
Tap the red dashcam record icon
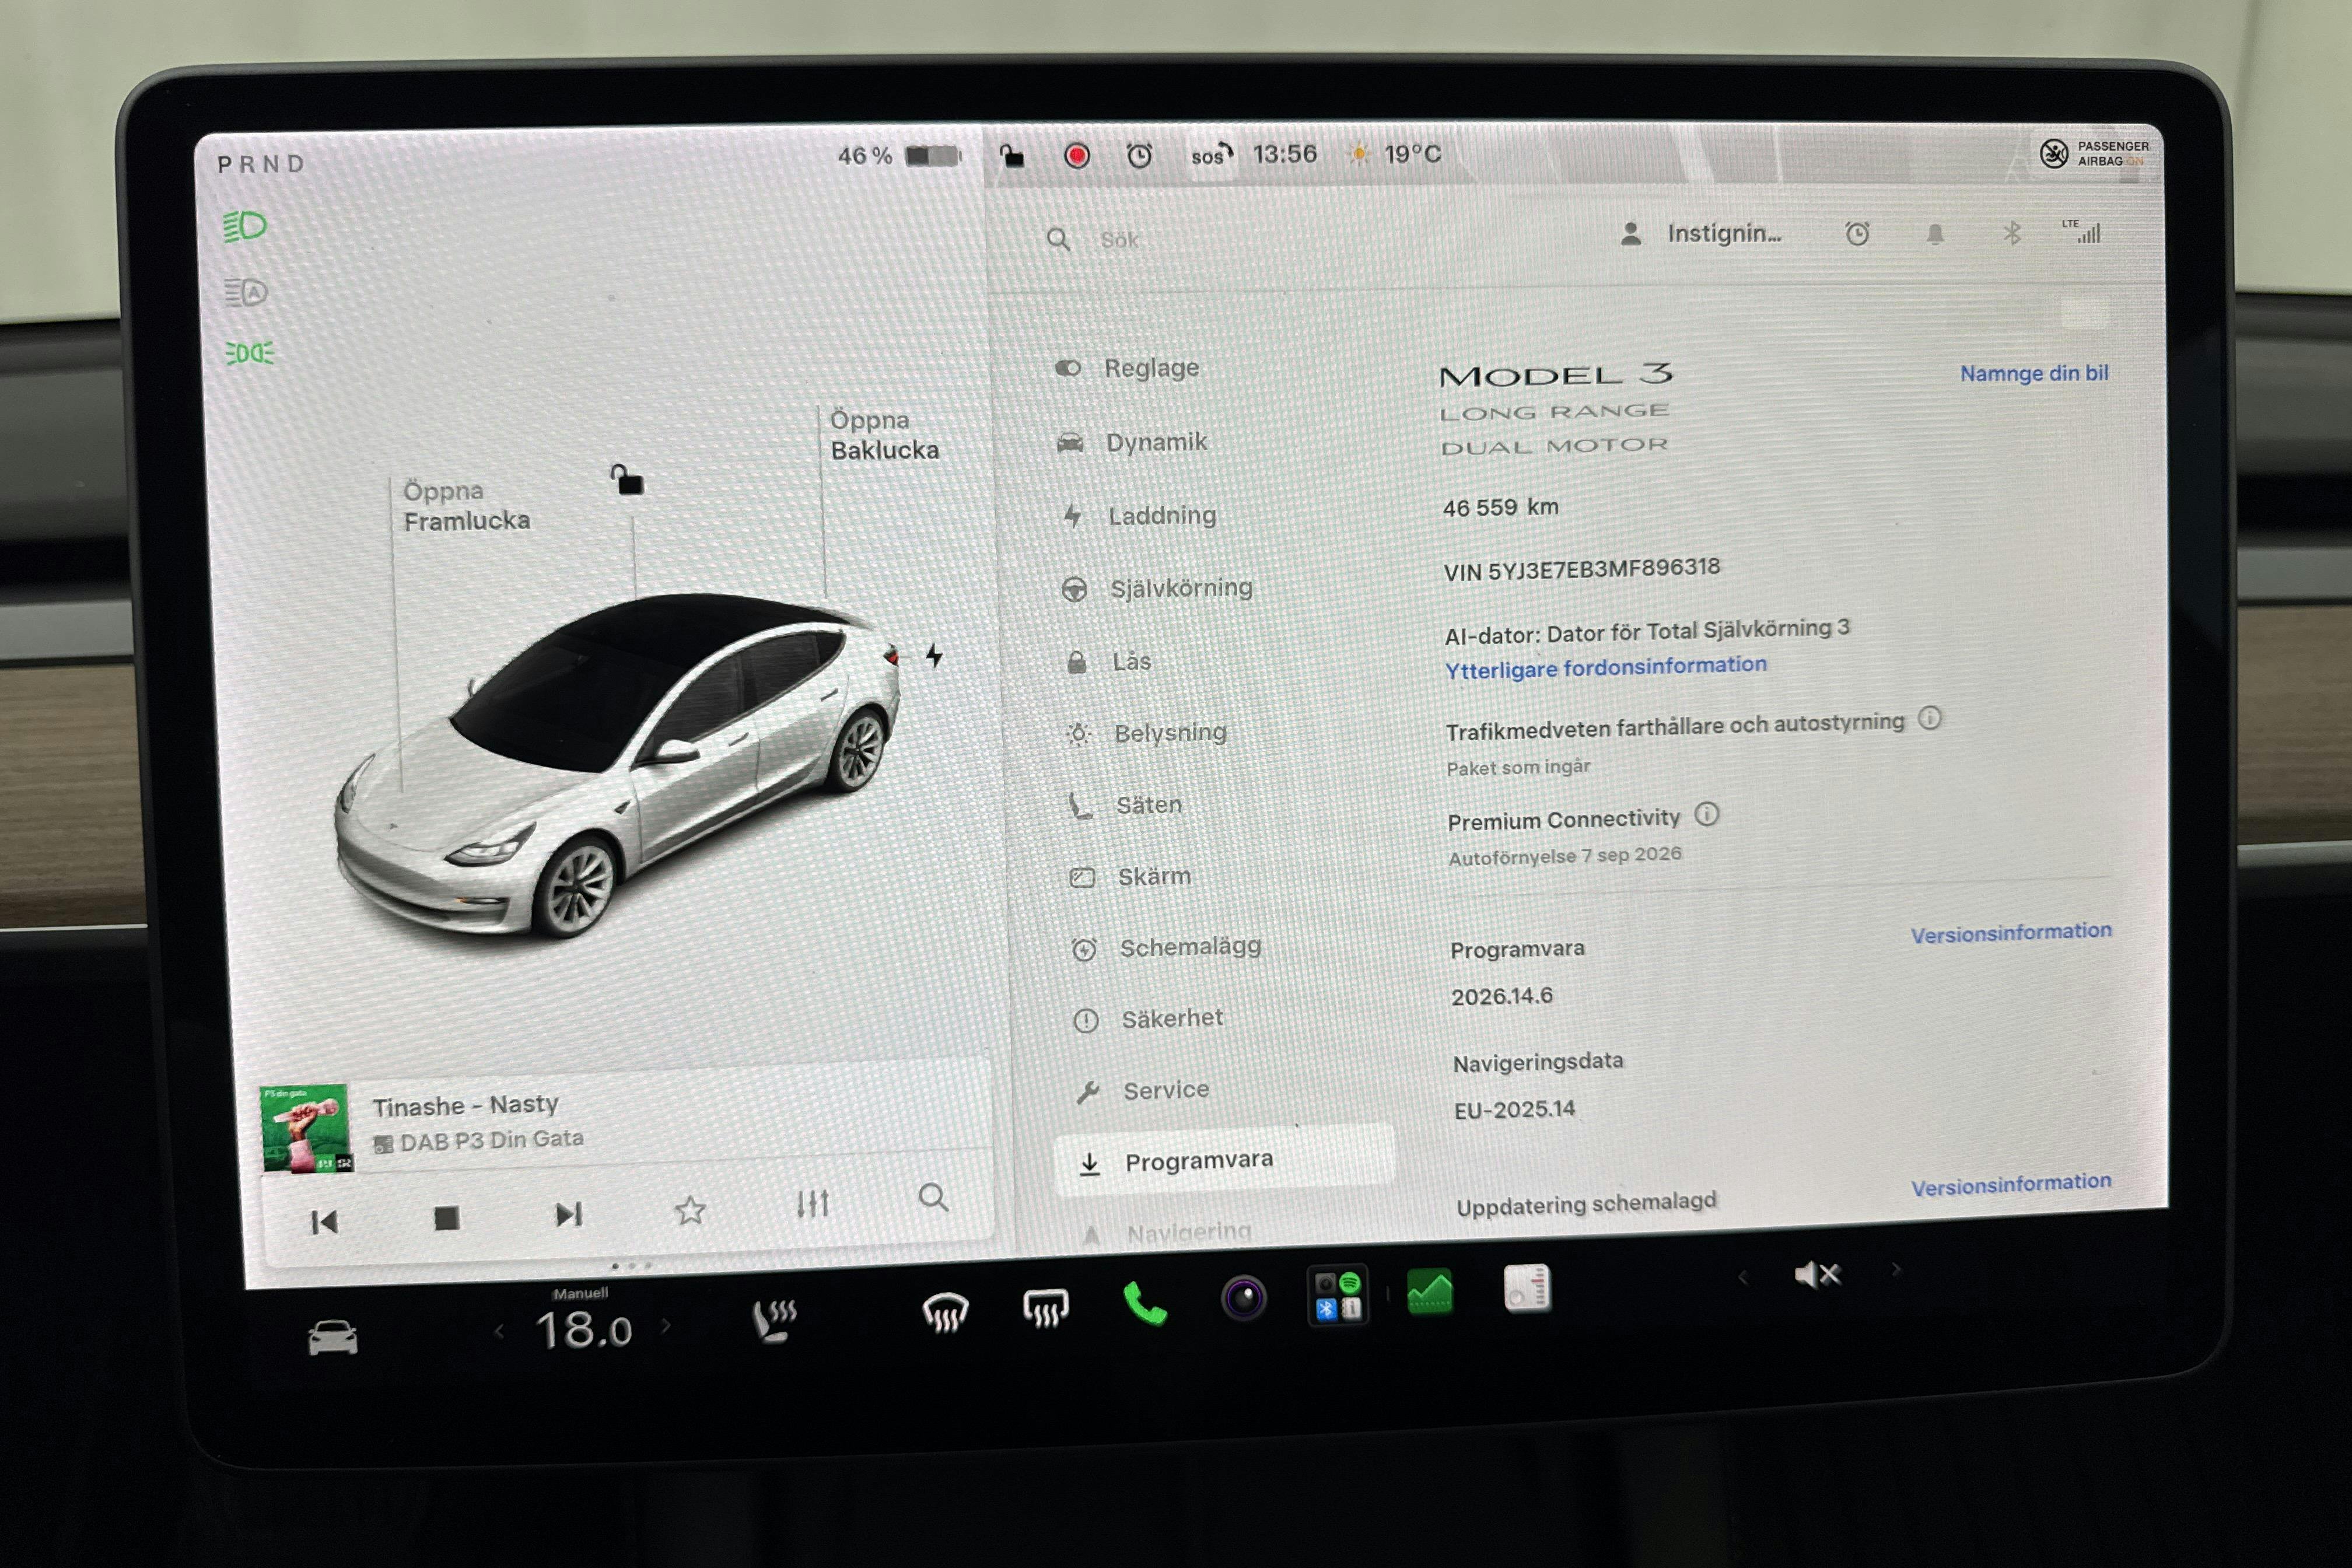tap(1077, 156)
